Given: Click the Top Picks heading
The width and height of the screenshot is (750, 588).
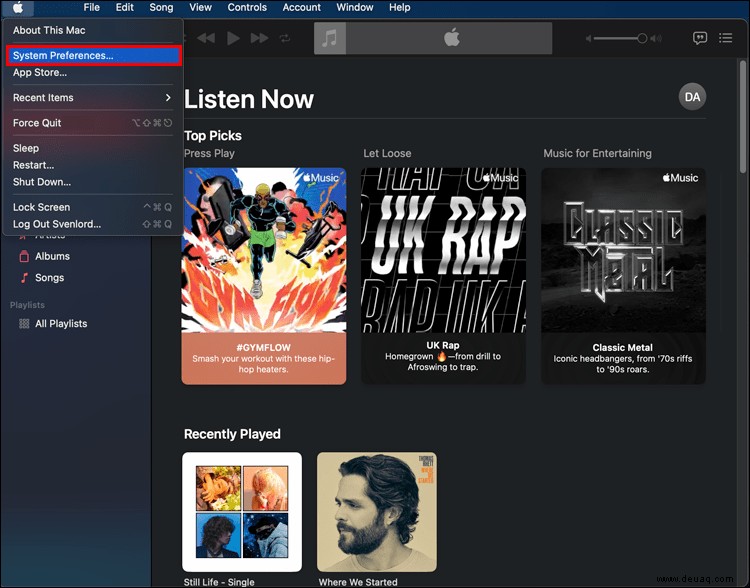Looking at the screenshot, I should [x=213, y=136].
